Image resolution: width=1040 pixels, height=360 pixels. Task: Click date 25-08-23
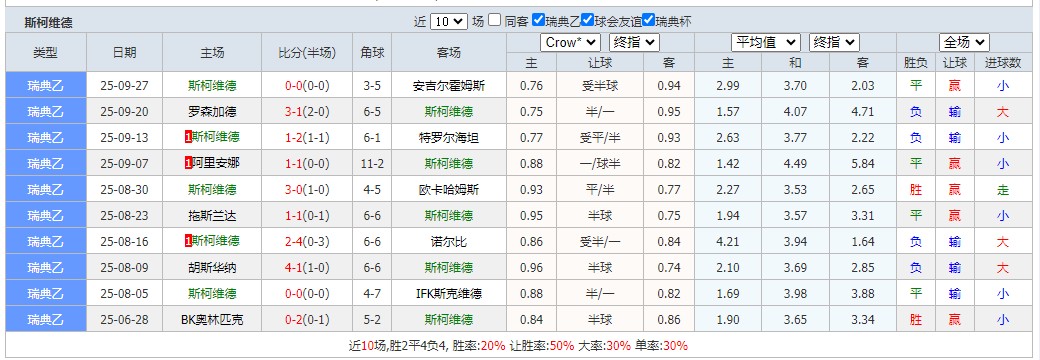[x=125, y=215]
